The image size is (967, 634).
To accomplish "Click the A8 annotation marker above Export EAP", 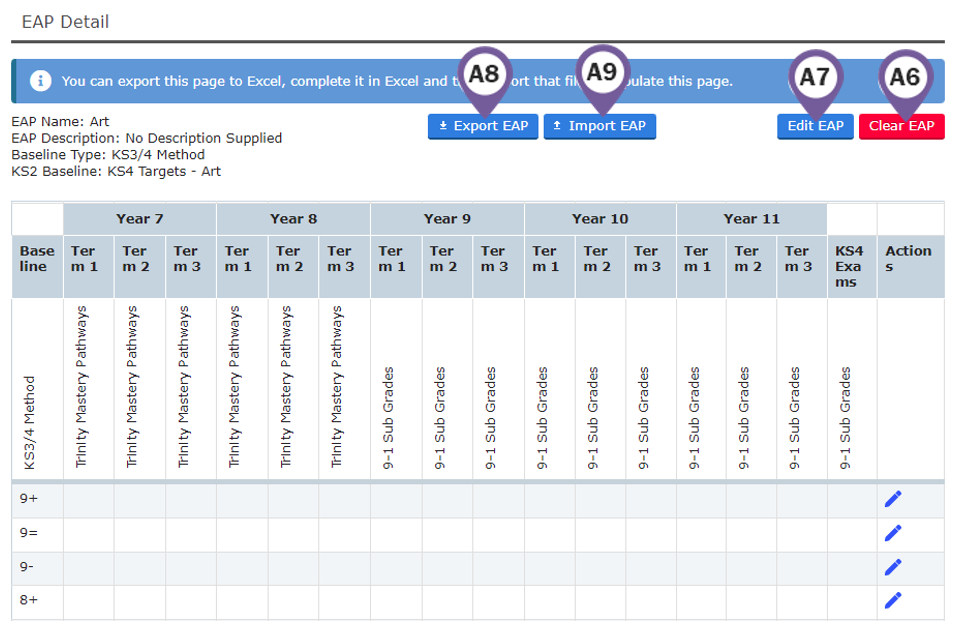I will 484,73.
